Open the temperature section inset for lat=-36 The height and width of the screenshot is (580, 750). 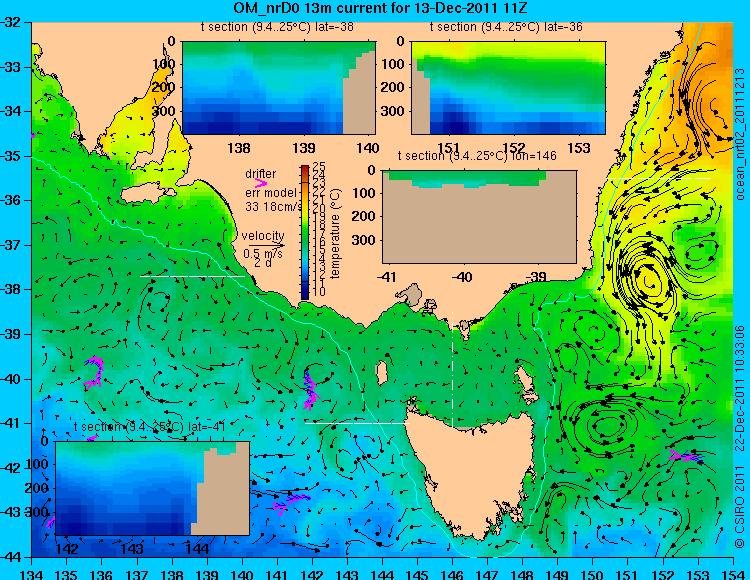pos(508,88)
